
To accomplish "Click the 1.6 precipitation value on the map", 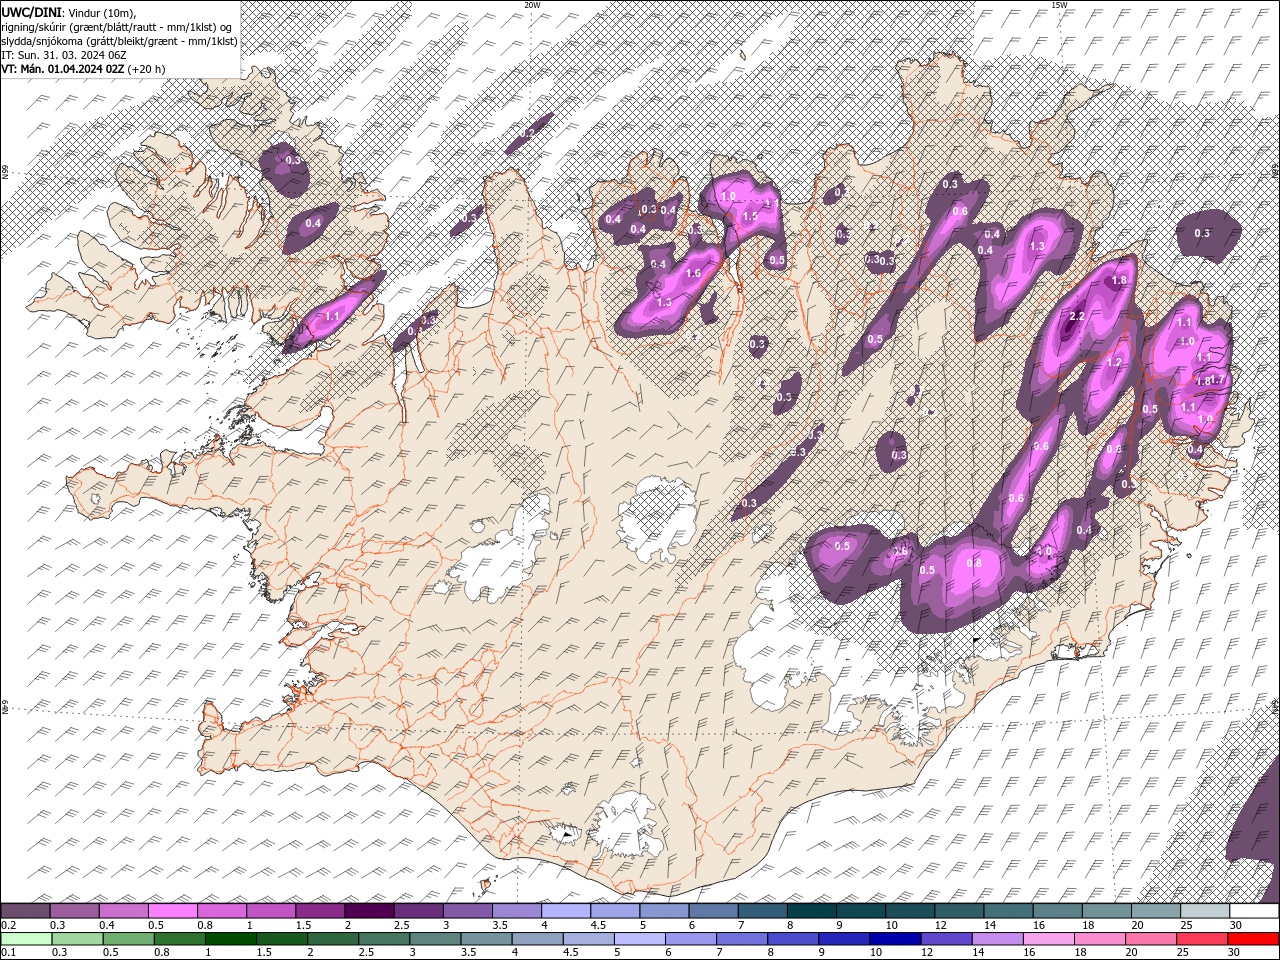I will click(694, 273).
